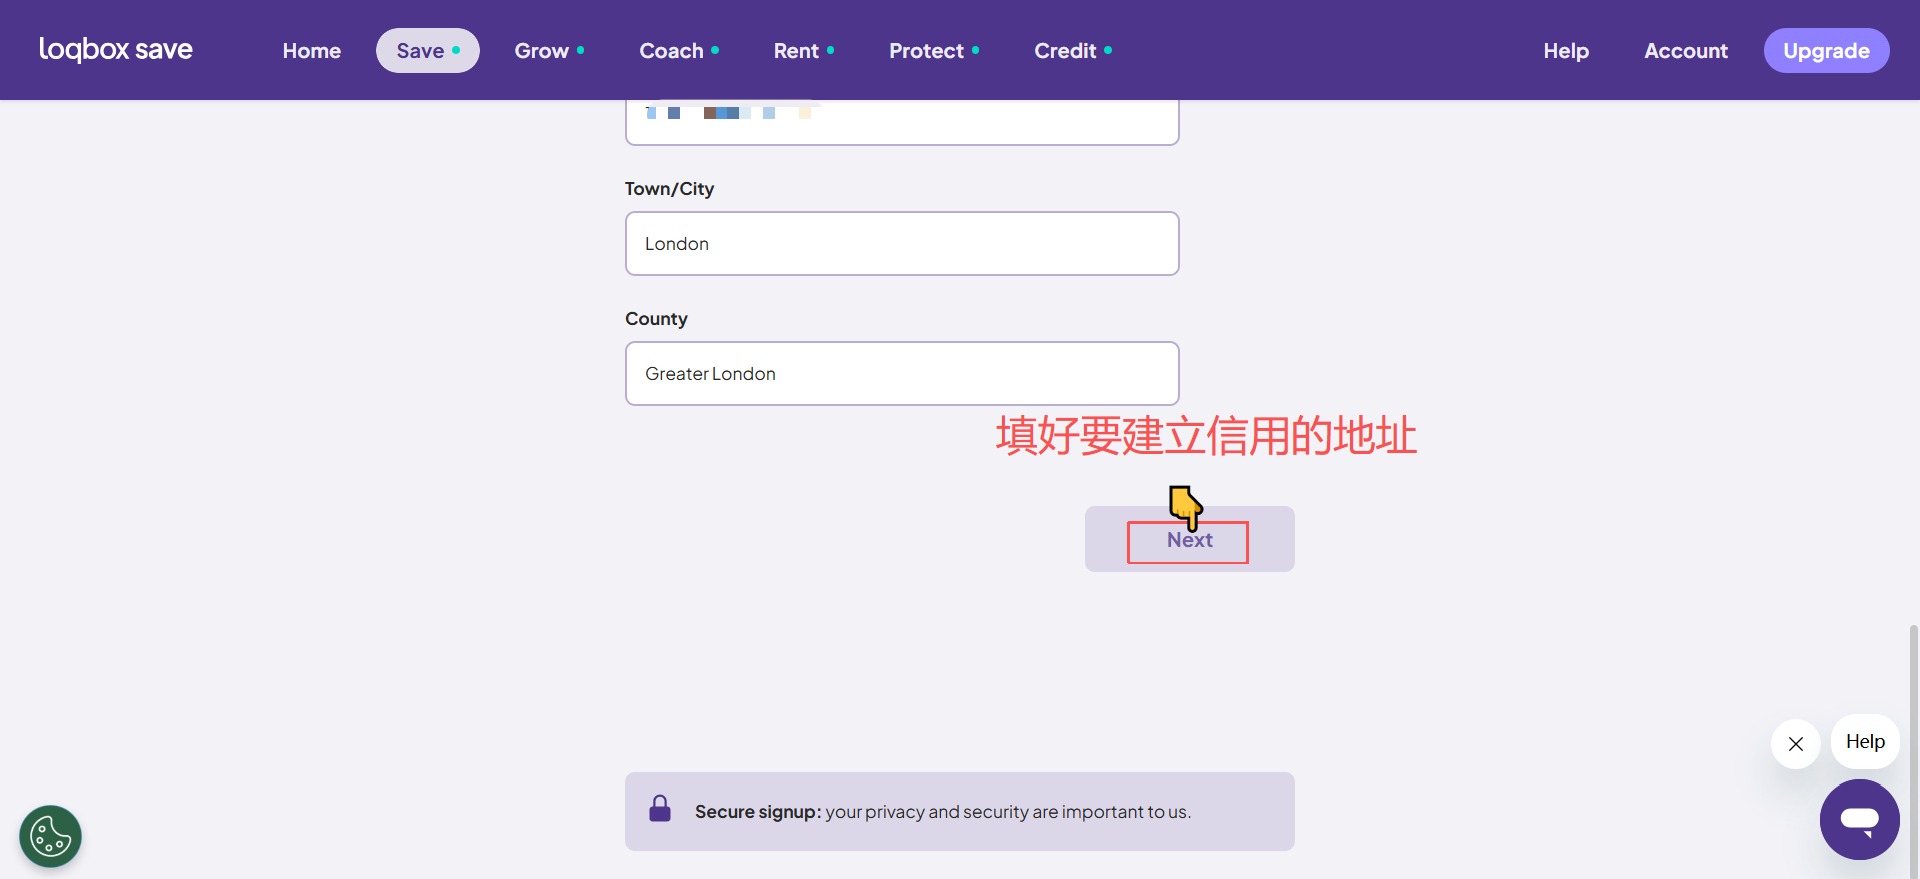Go to the Home menu item
The image size is (1920, 879).
pyautogui.click(x=311, y=51)
